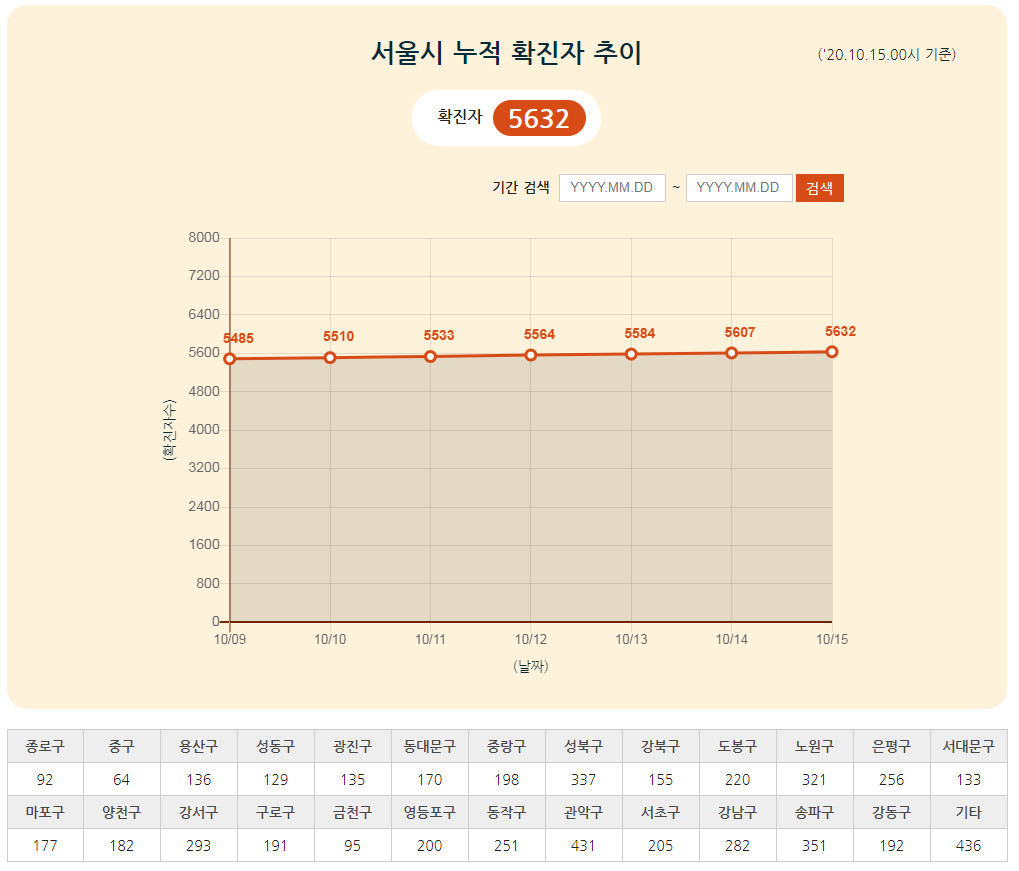
Task: Click the 강동구 table header
Action: (x=892, y=812)
